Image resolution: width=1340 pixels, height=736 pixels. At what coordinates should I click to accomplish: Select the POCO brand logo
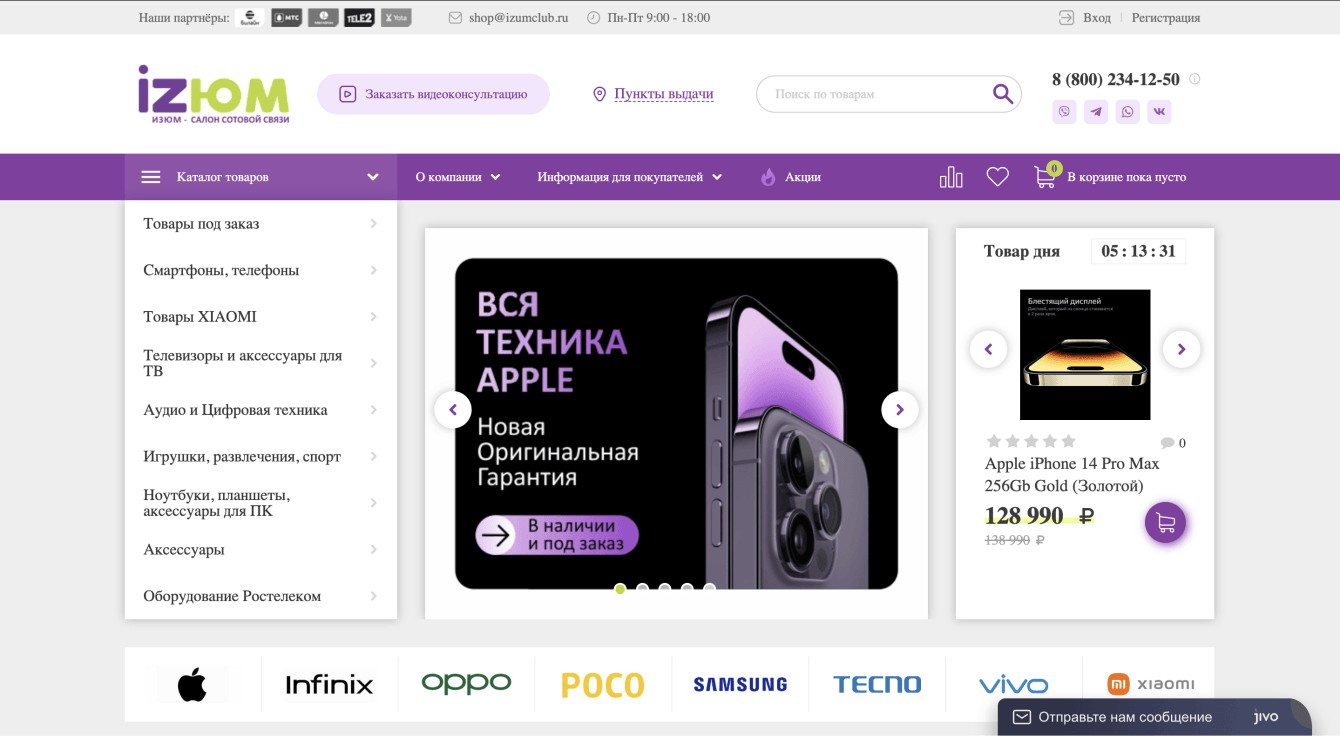(x=603, y=685)
